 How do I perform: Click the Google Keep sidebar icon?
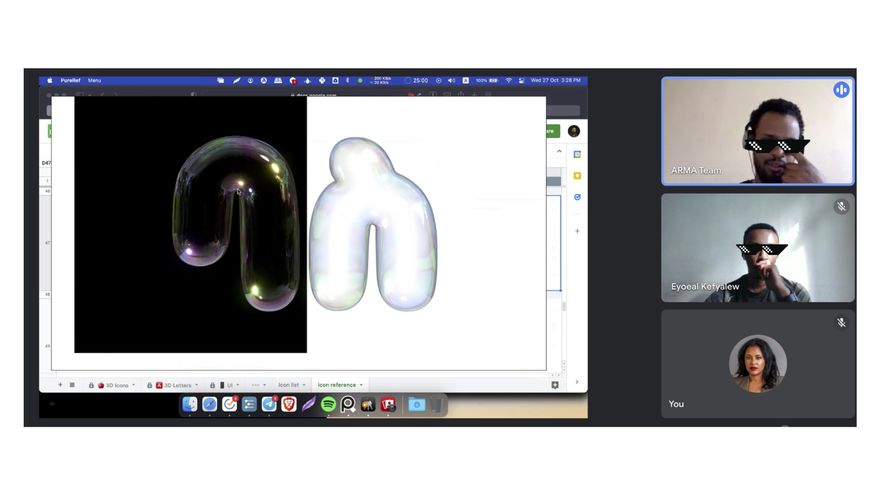pos(577,176)
